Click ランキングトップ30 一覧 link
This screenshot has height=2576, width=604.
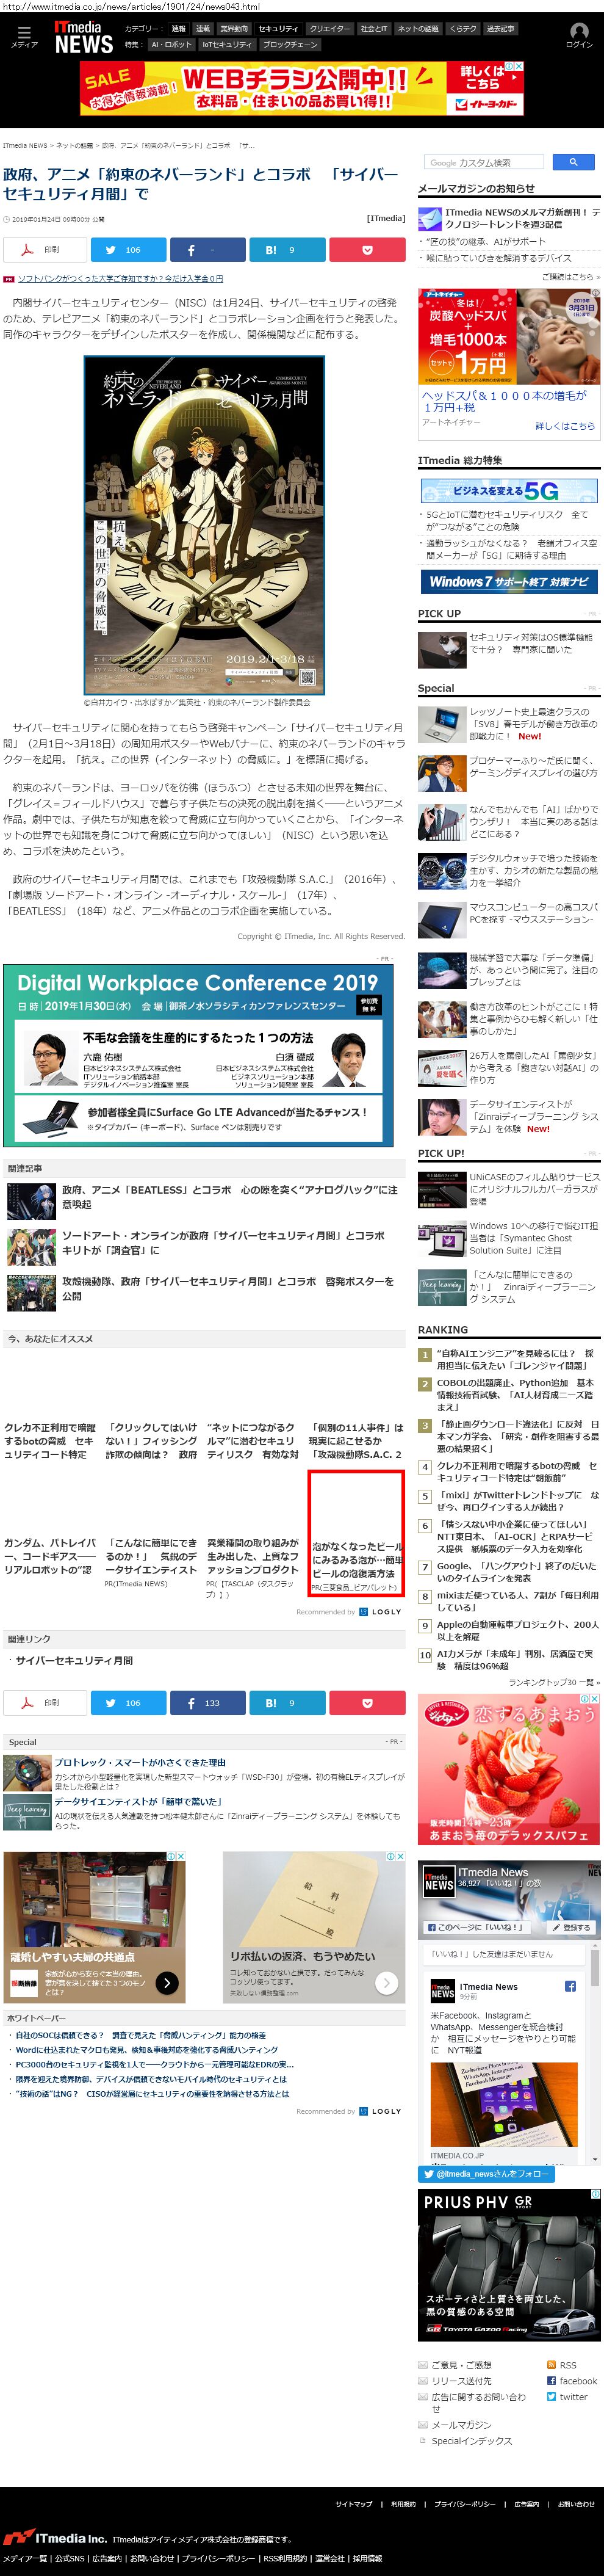coord(555,1683)
